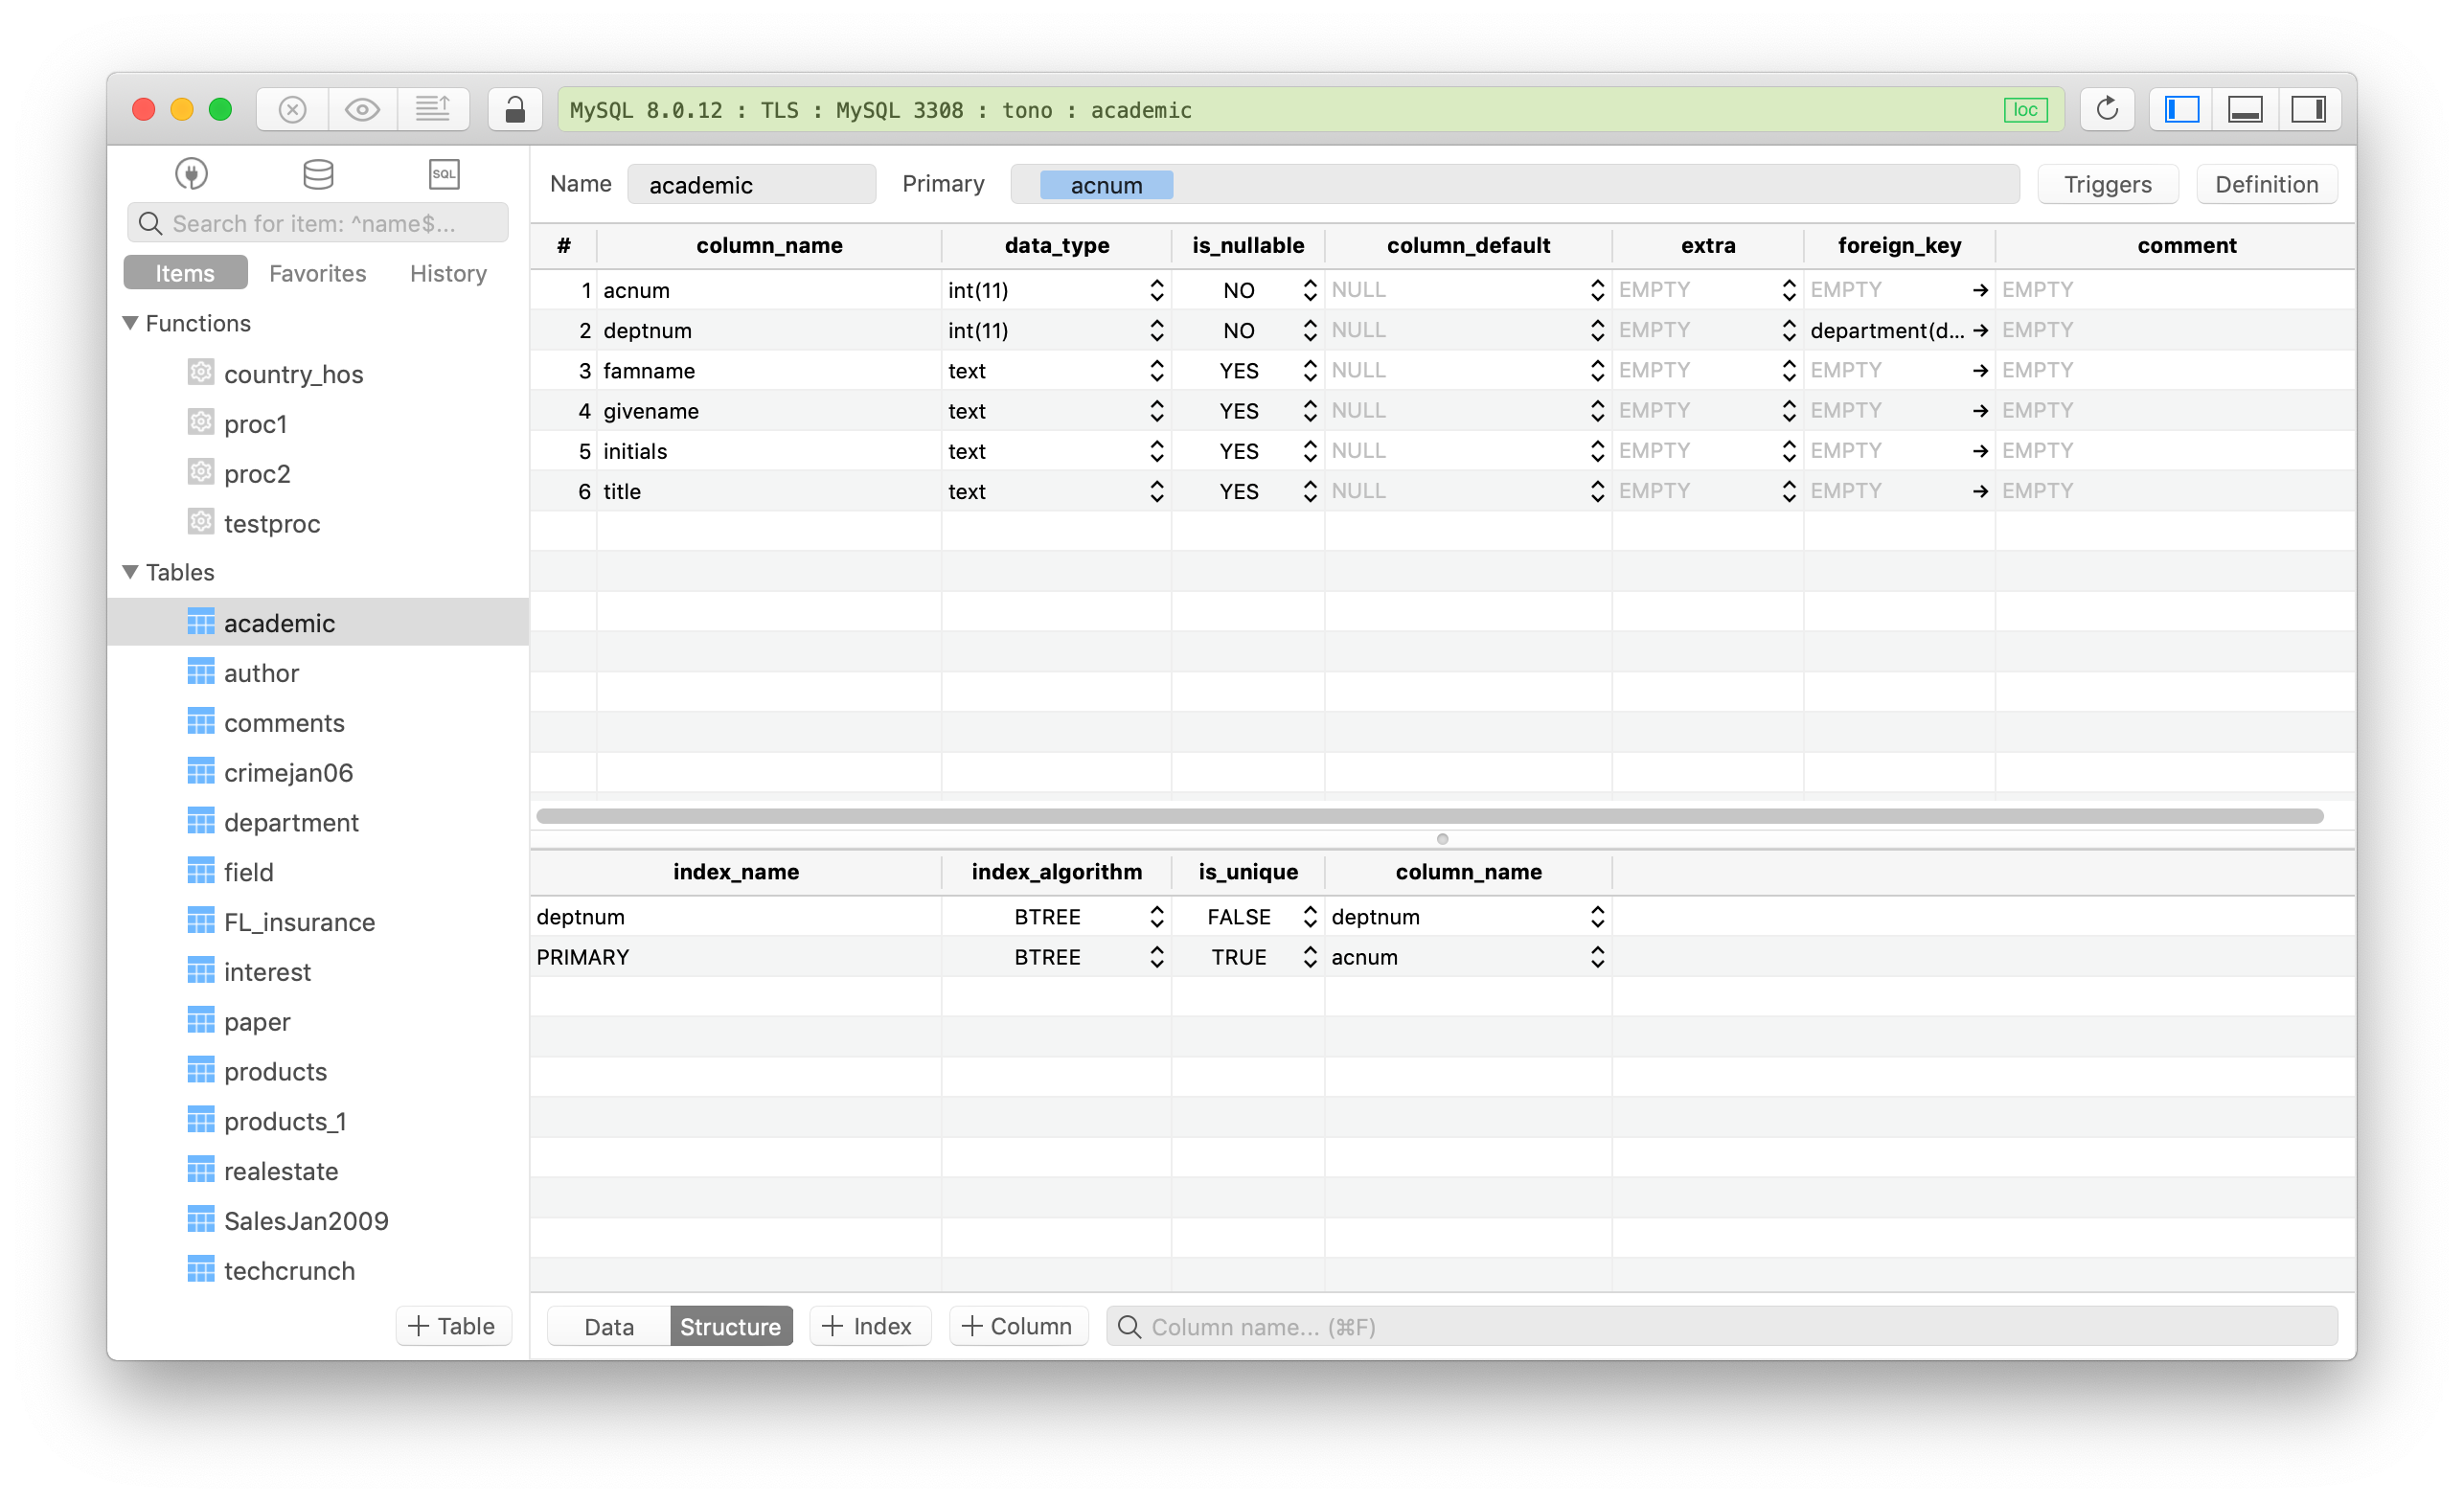Screen dimensions: 2464x1502
Task: Switch to the Data tab
Action: (604, 1326)
